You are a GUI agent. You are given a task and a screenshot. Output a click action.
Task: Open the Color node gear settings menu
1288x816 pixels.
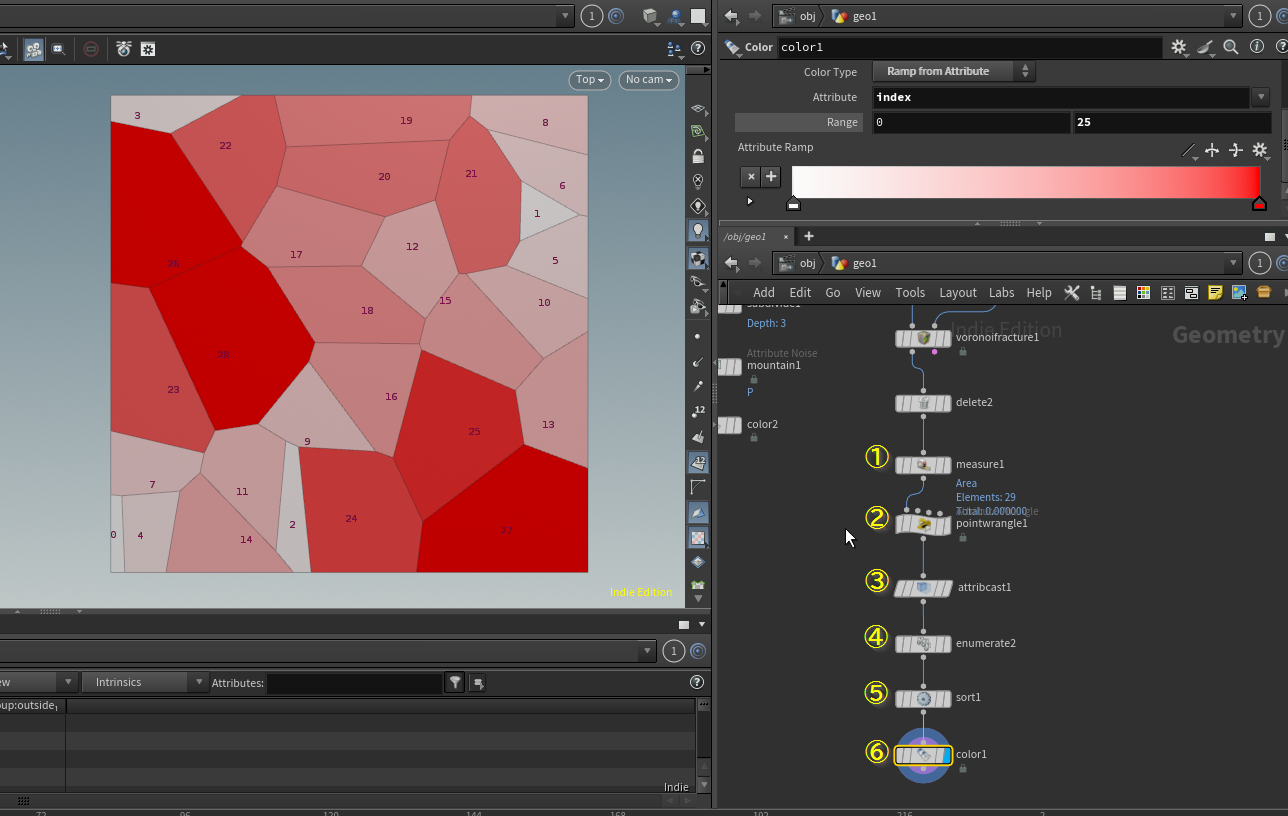click(x=1179, y=47)
